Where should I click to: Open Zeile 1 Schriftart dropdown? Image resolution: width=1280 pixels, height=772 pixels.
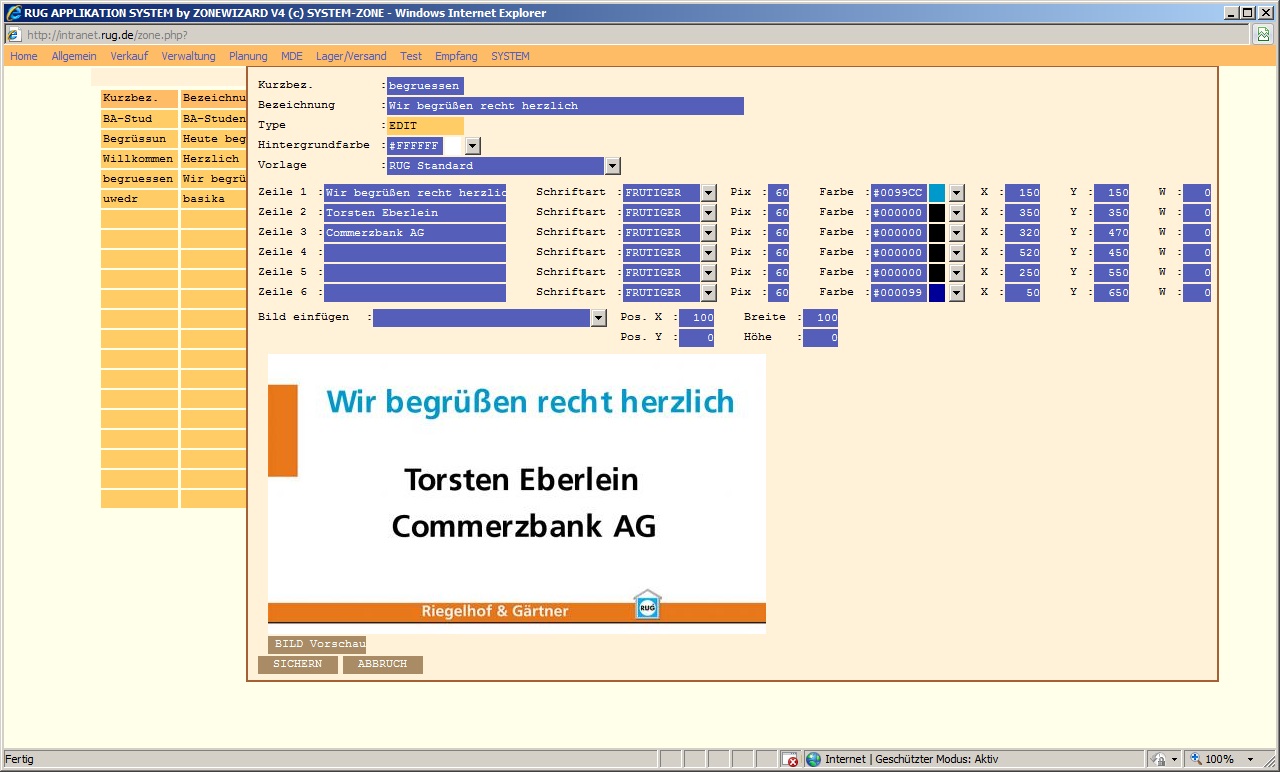(x=709, y=193)
